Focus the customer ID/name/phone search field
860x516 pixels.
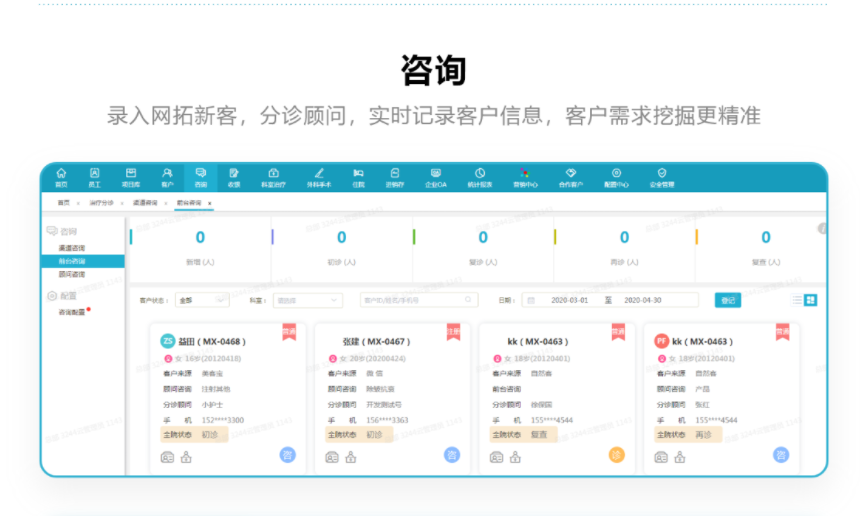click(x=419, y=300)
